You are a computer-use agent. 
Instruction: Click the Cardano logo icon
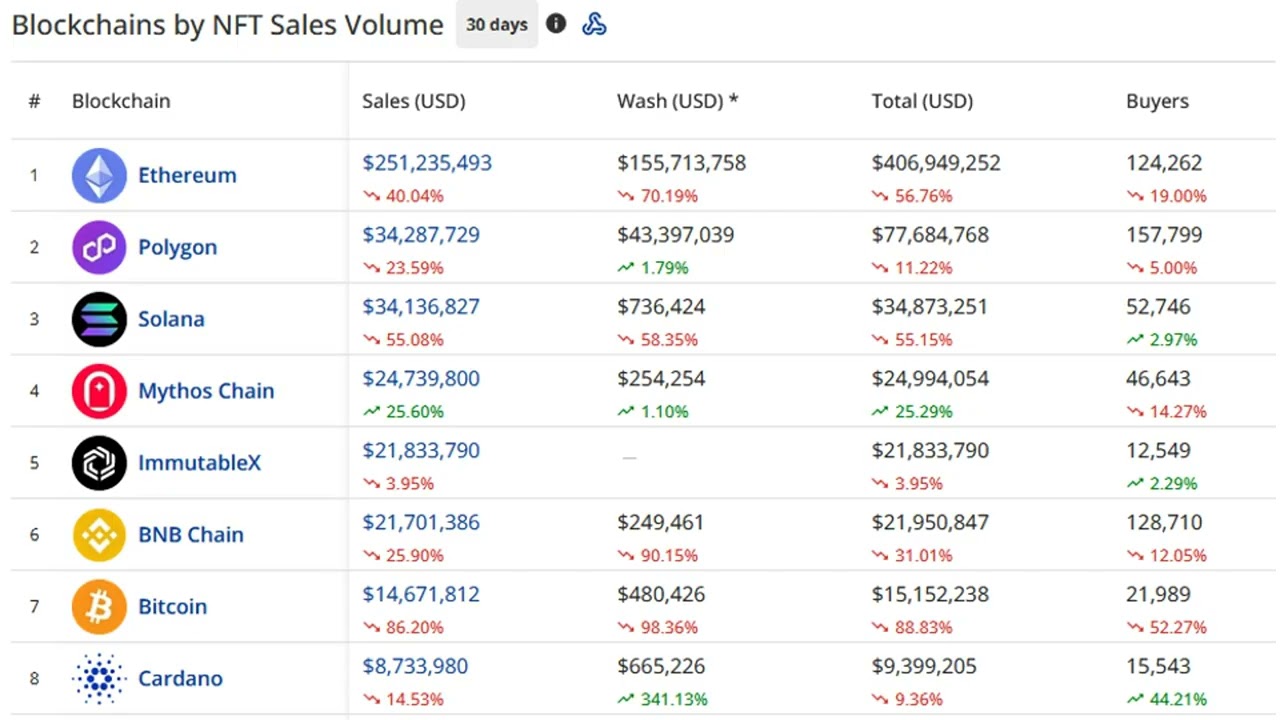pyautogui.click(x=99, y=679)
